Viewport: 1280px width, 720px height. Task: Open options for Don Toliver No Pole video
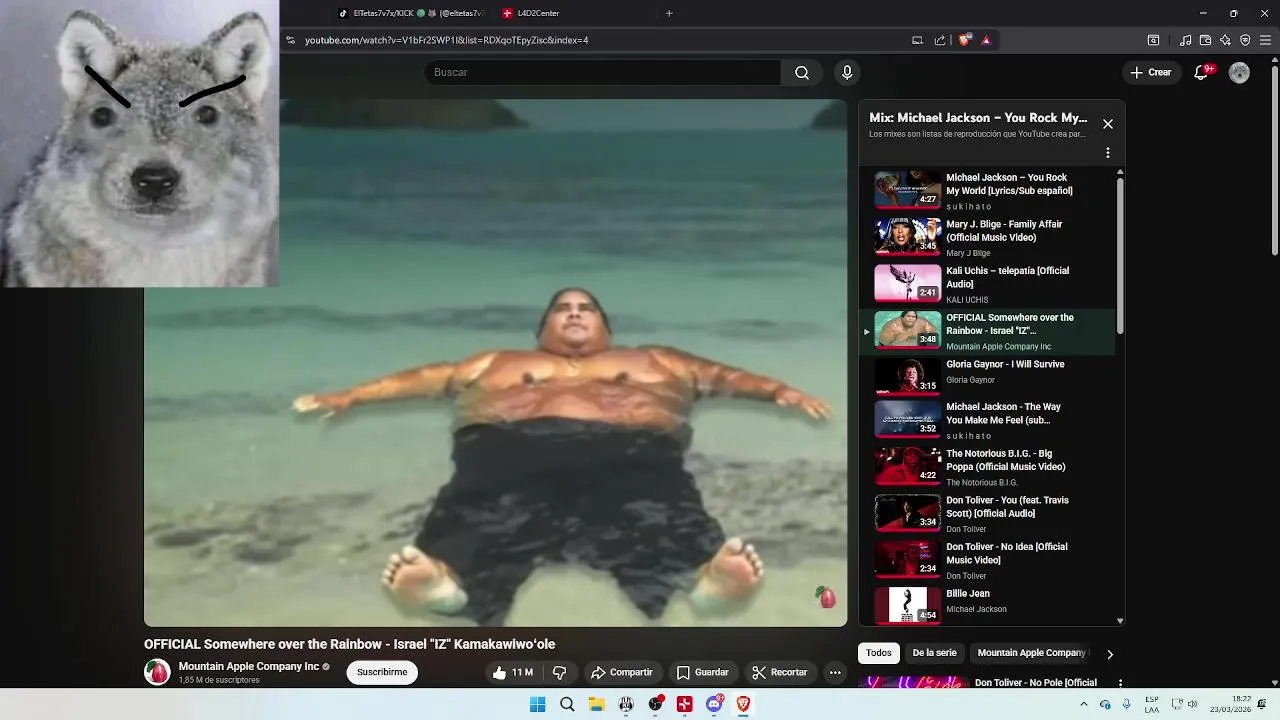pyautogui.click(x=1120, y=683)
